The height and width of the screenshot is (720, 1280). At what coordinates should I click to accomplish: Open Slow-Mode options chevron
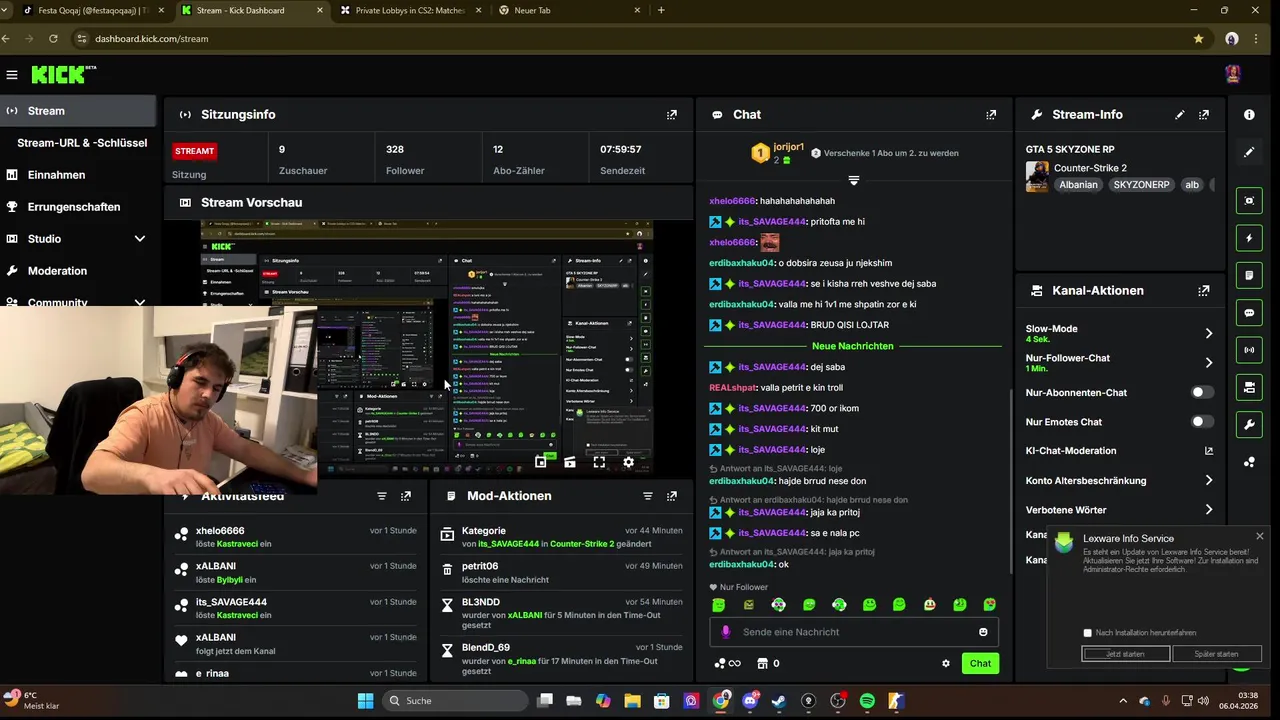click(x=1208, y=334)
